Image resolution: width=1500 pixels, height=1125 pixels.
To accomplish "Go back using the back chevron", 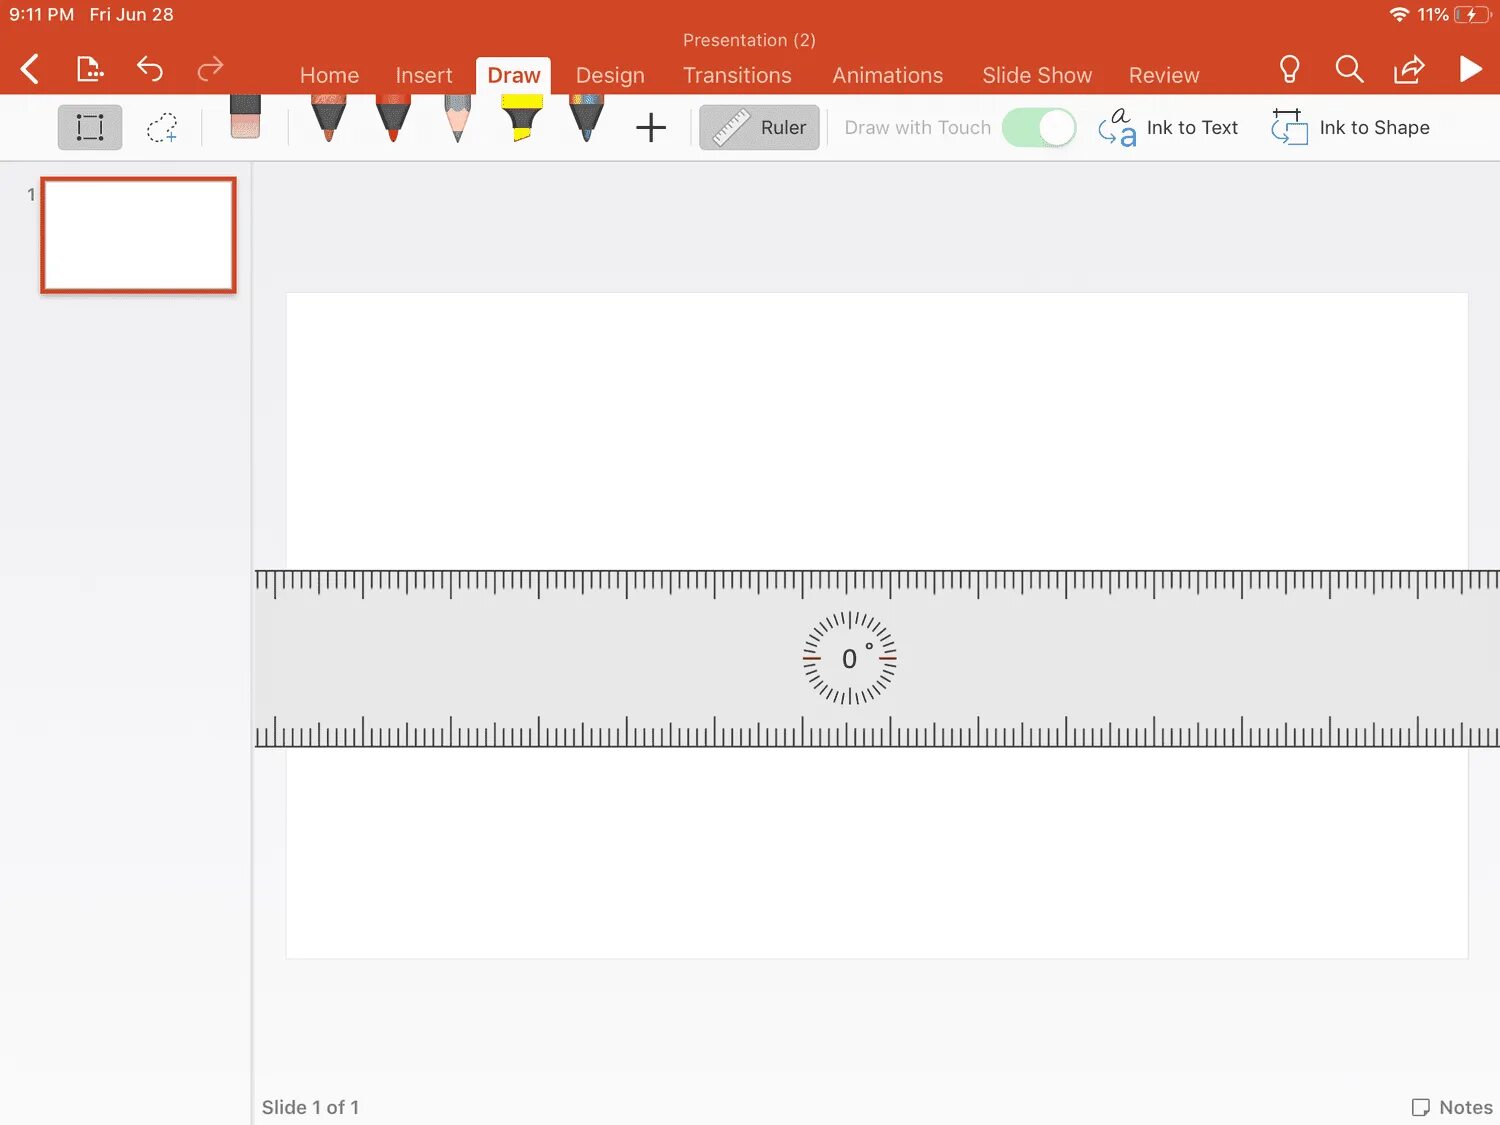I will coord(30,69).
